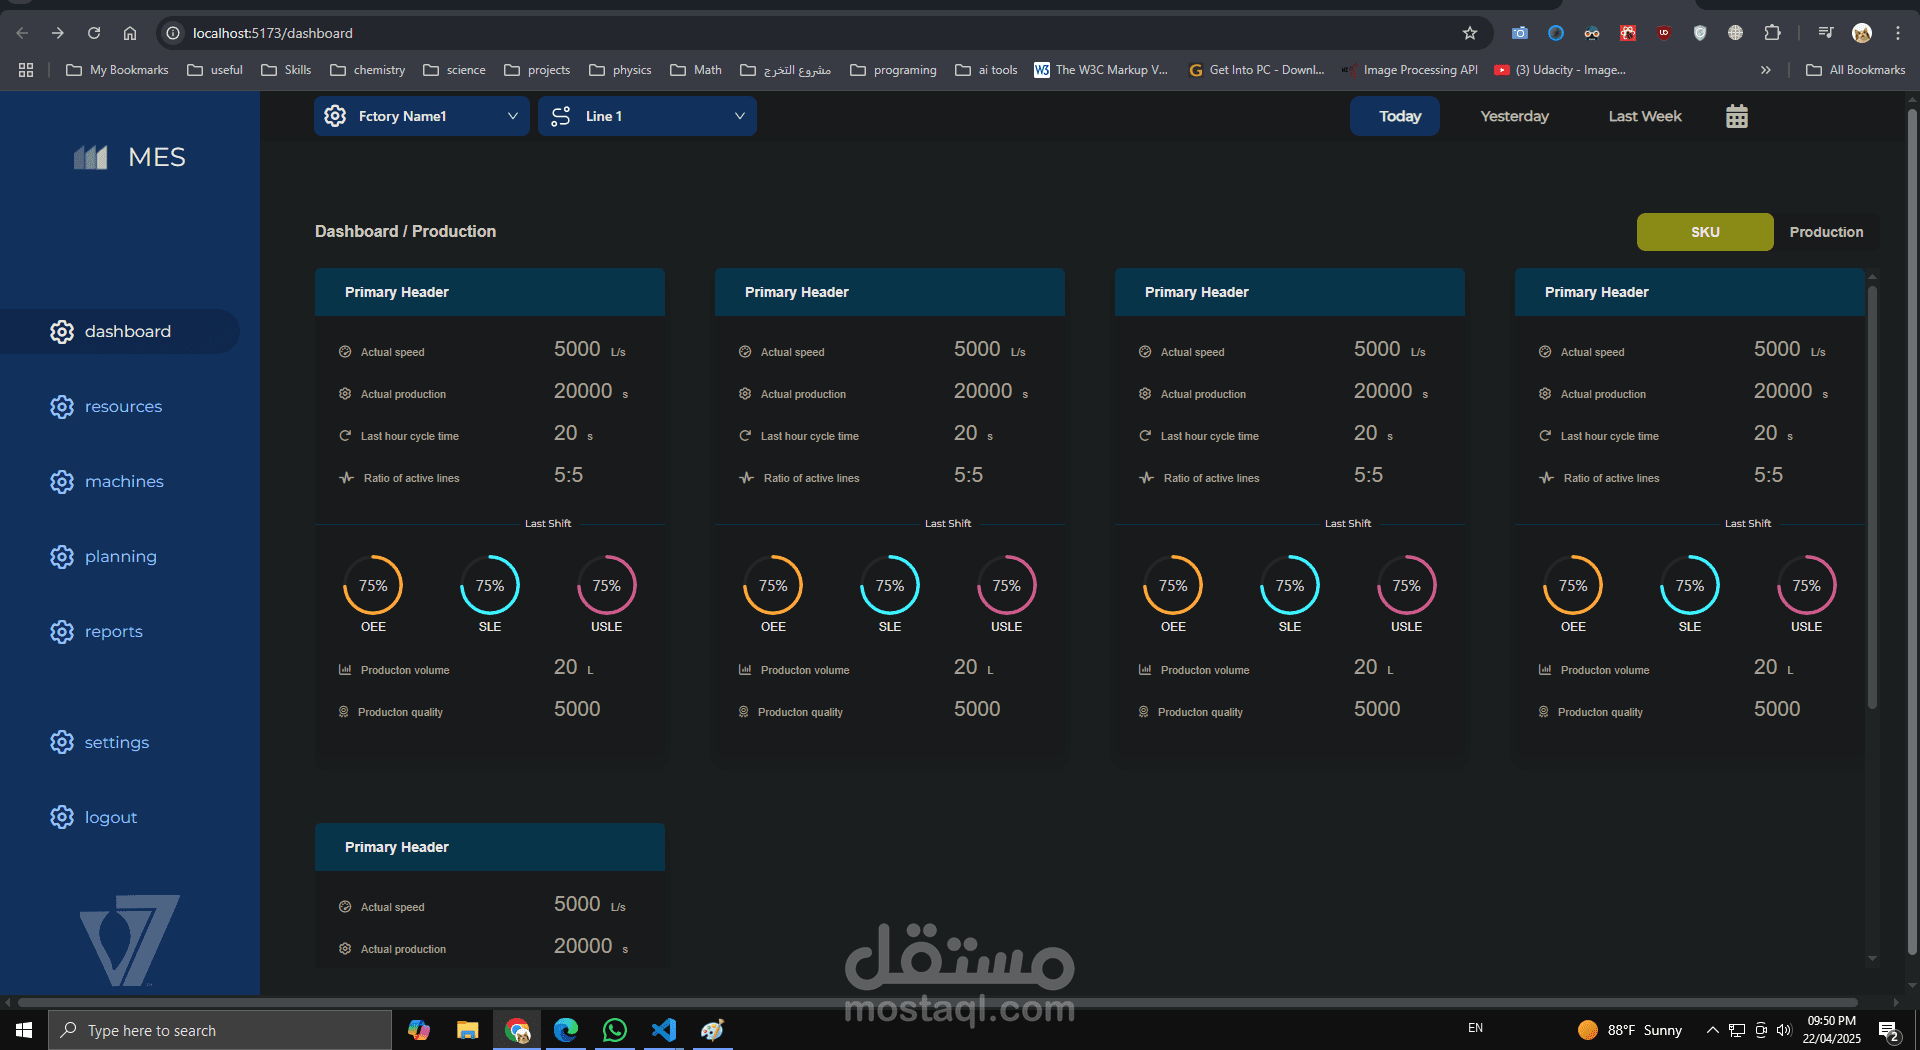The image size is (1920, 1050).
Task: Select the Yesterday date filter
Action: 1514,116
